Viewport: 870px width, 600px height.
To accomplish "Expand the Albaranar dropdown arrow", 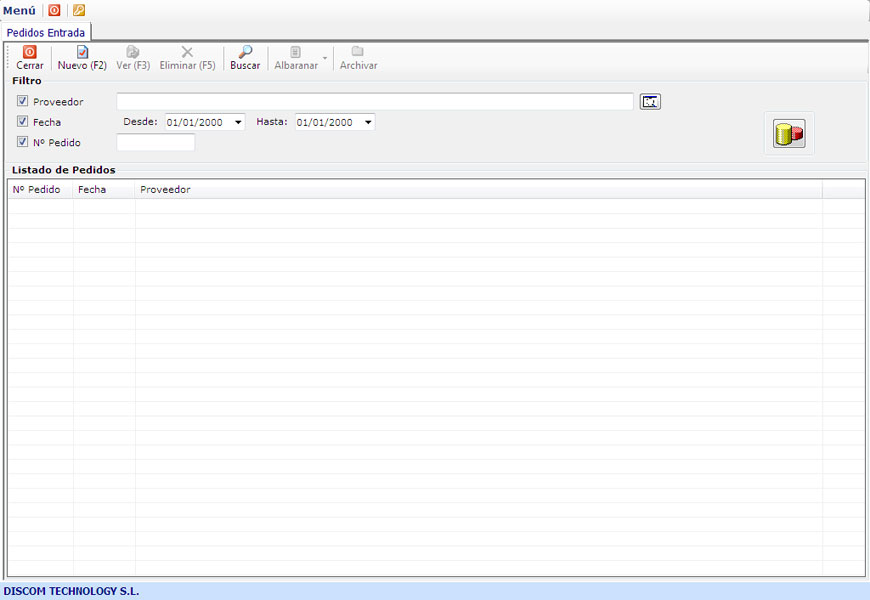I will pos(324,58).
